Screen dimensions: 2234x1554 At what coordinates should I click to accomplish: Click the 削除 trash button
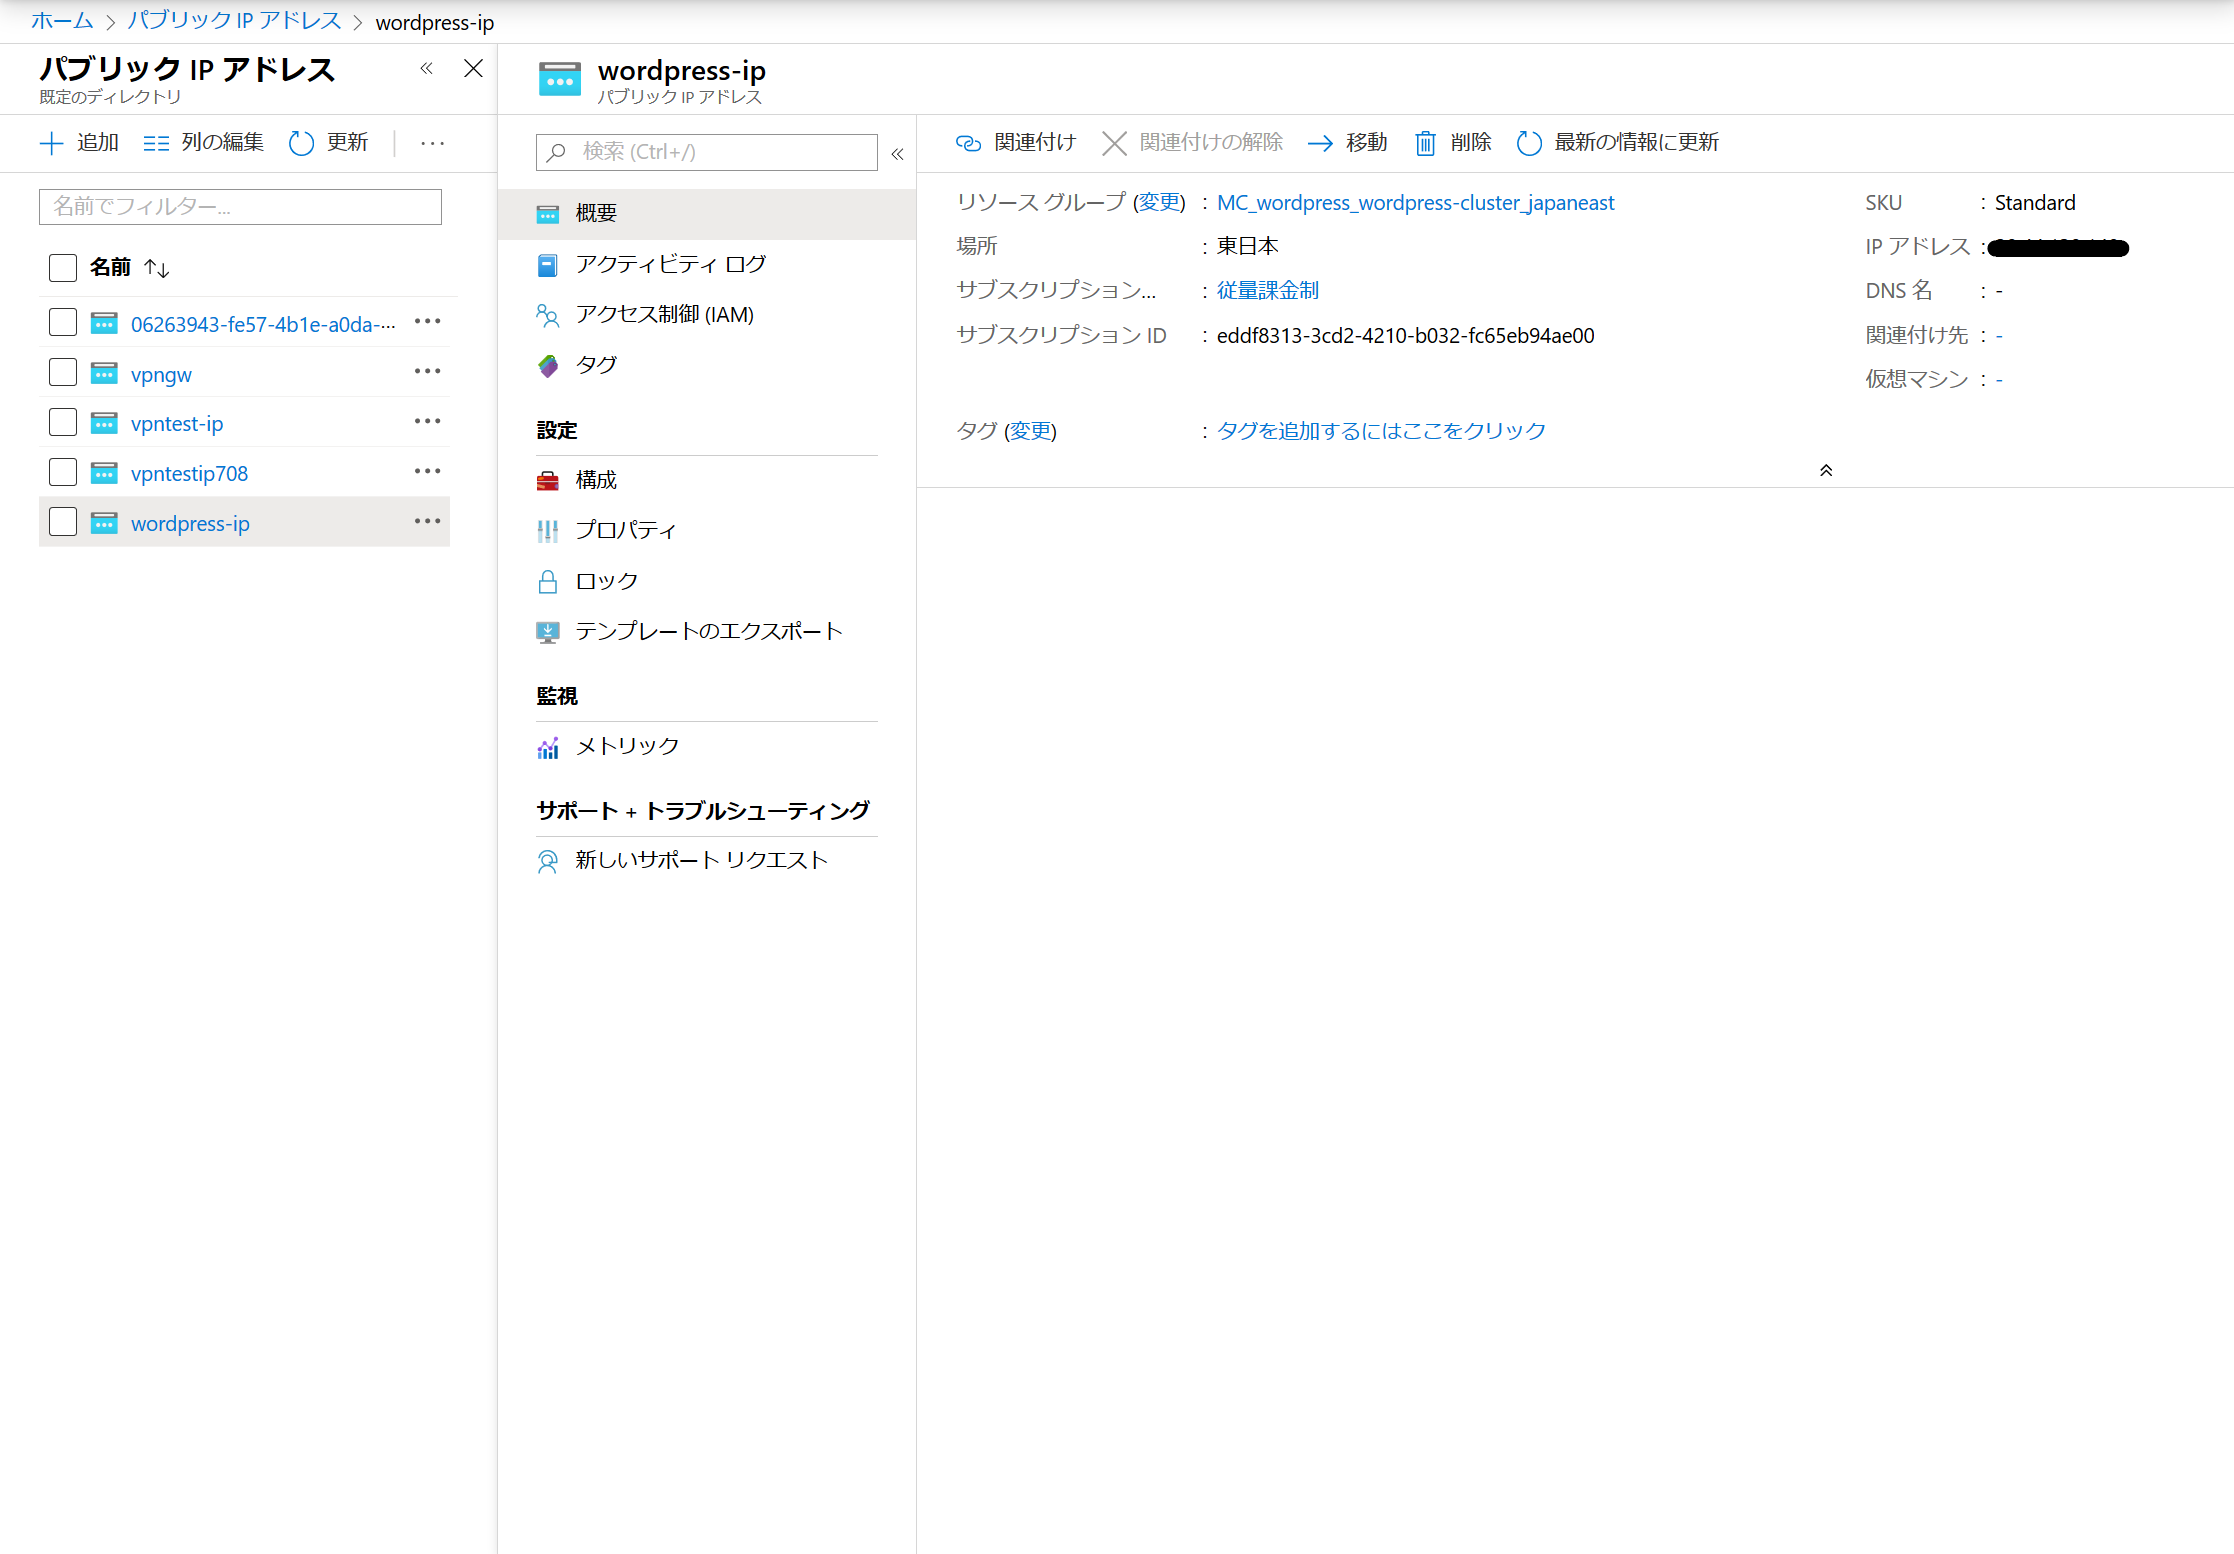(1453, 143)
